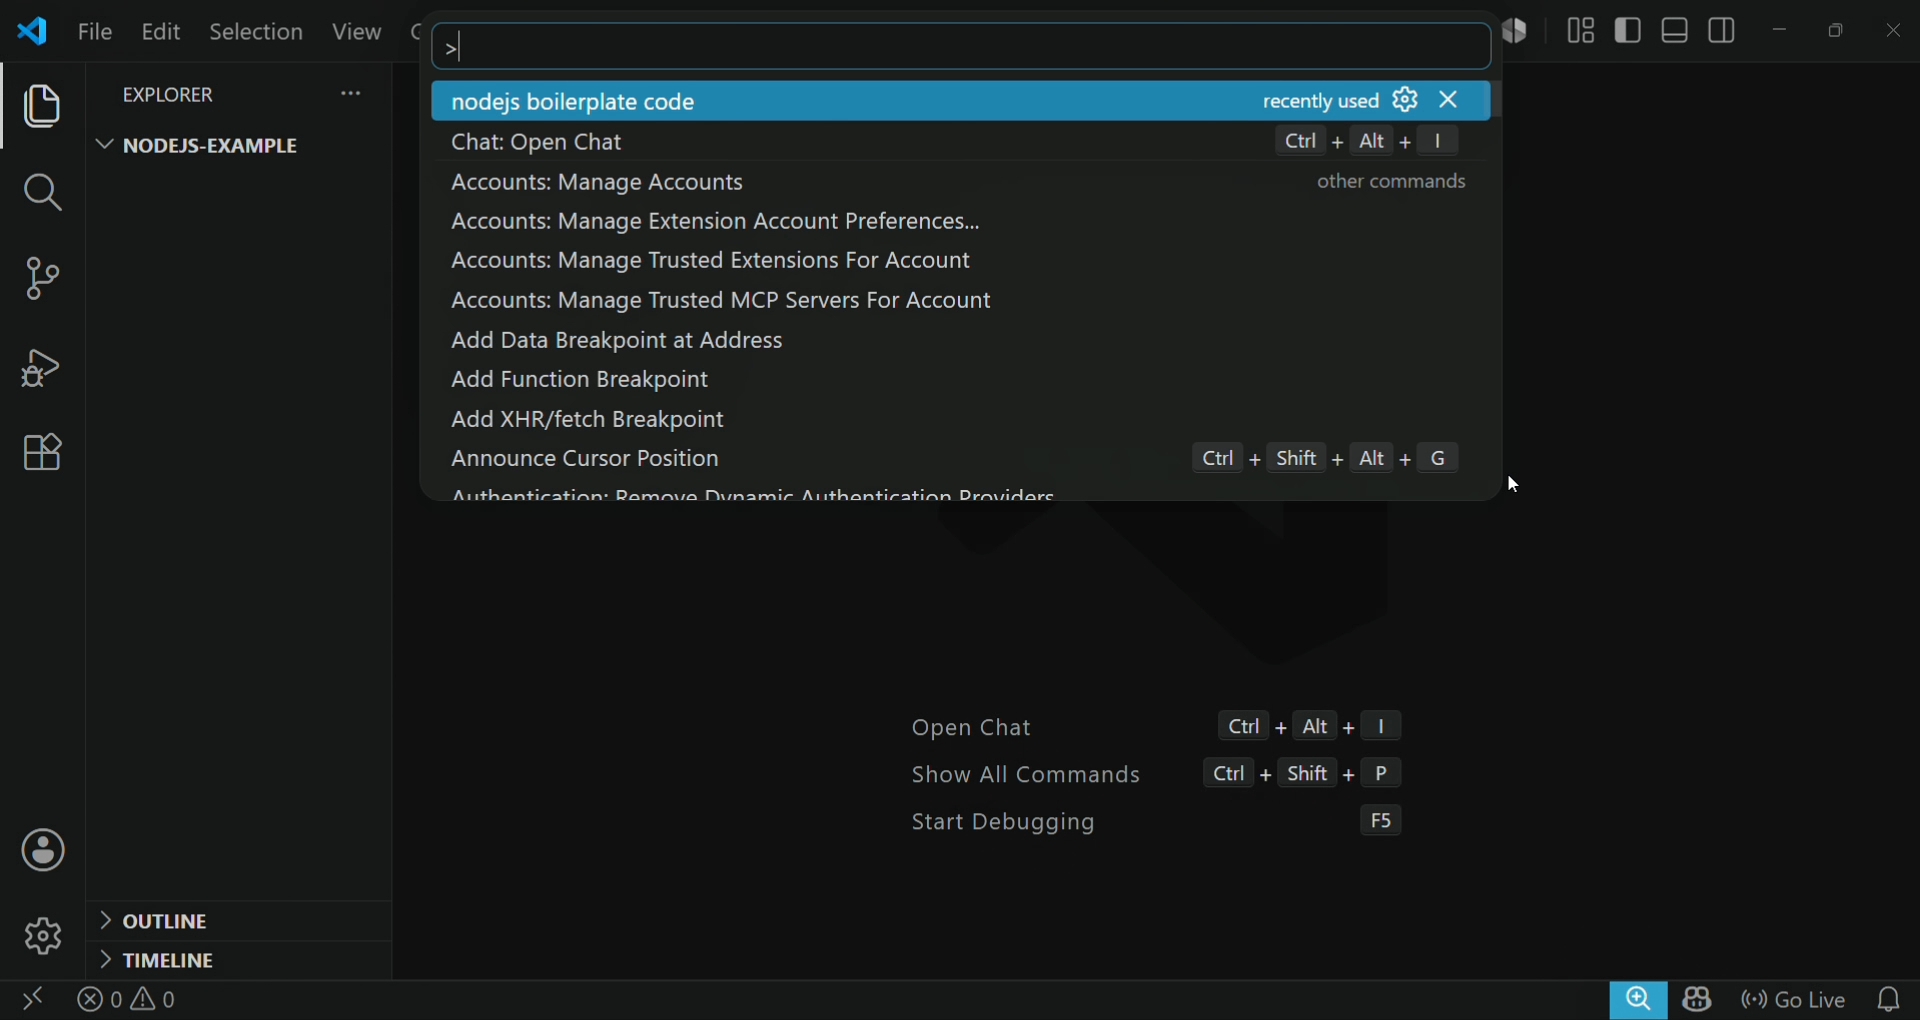This screenshot has height=1020, width=1920.
Task: Select Manage Trusted MCP Servers For Account
Action: point(961,301)
